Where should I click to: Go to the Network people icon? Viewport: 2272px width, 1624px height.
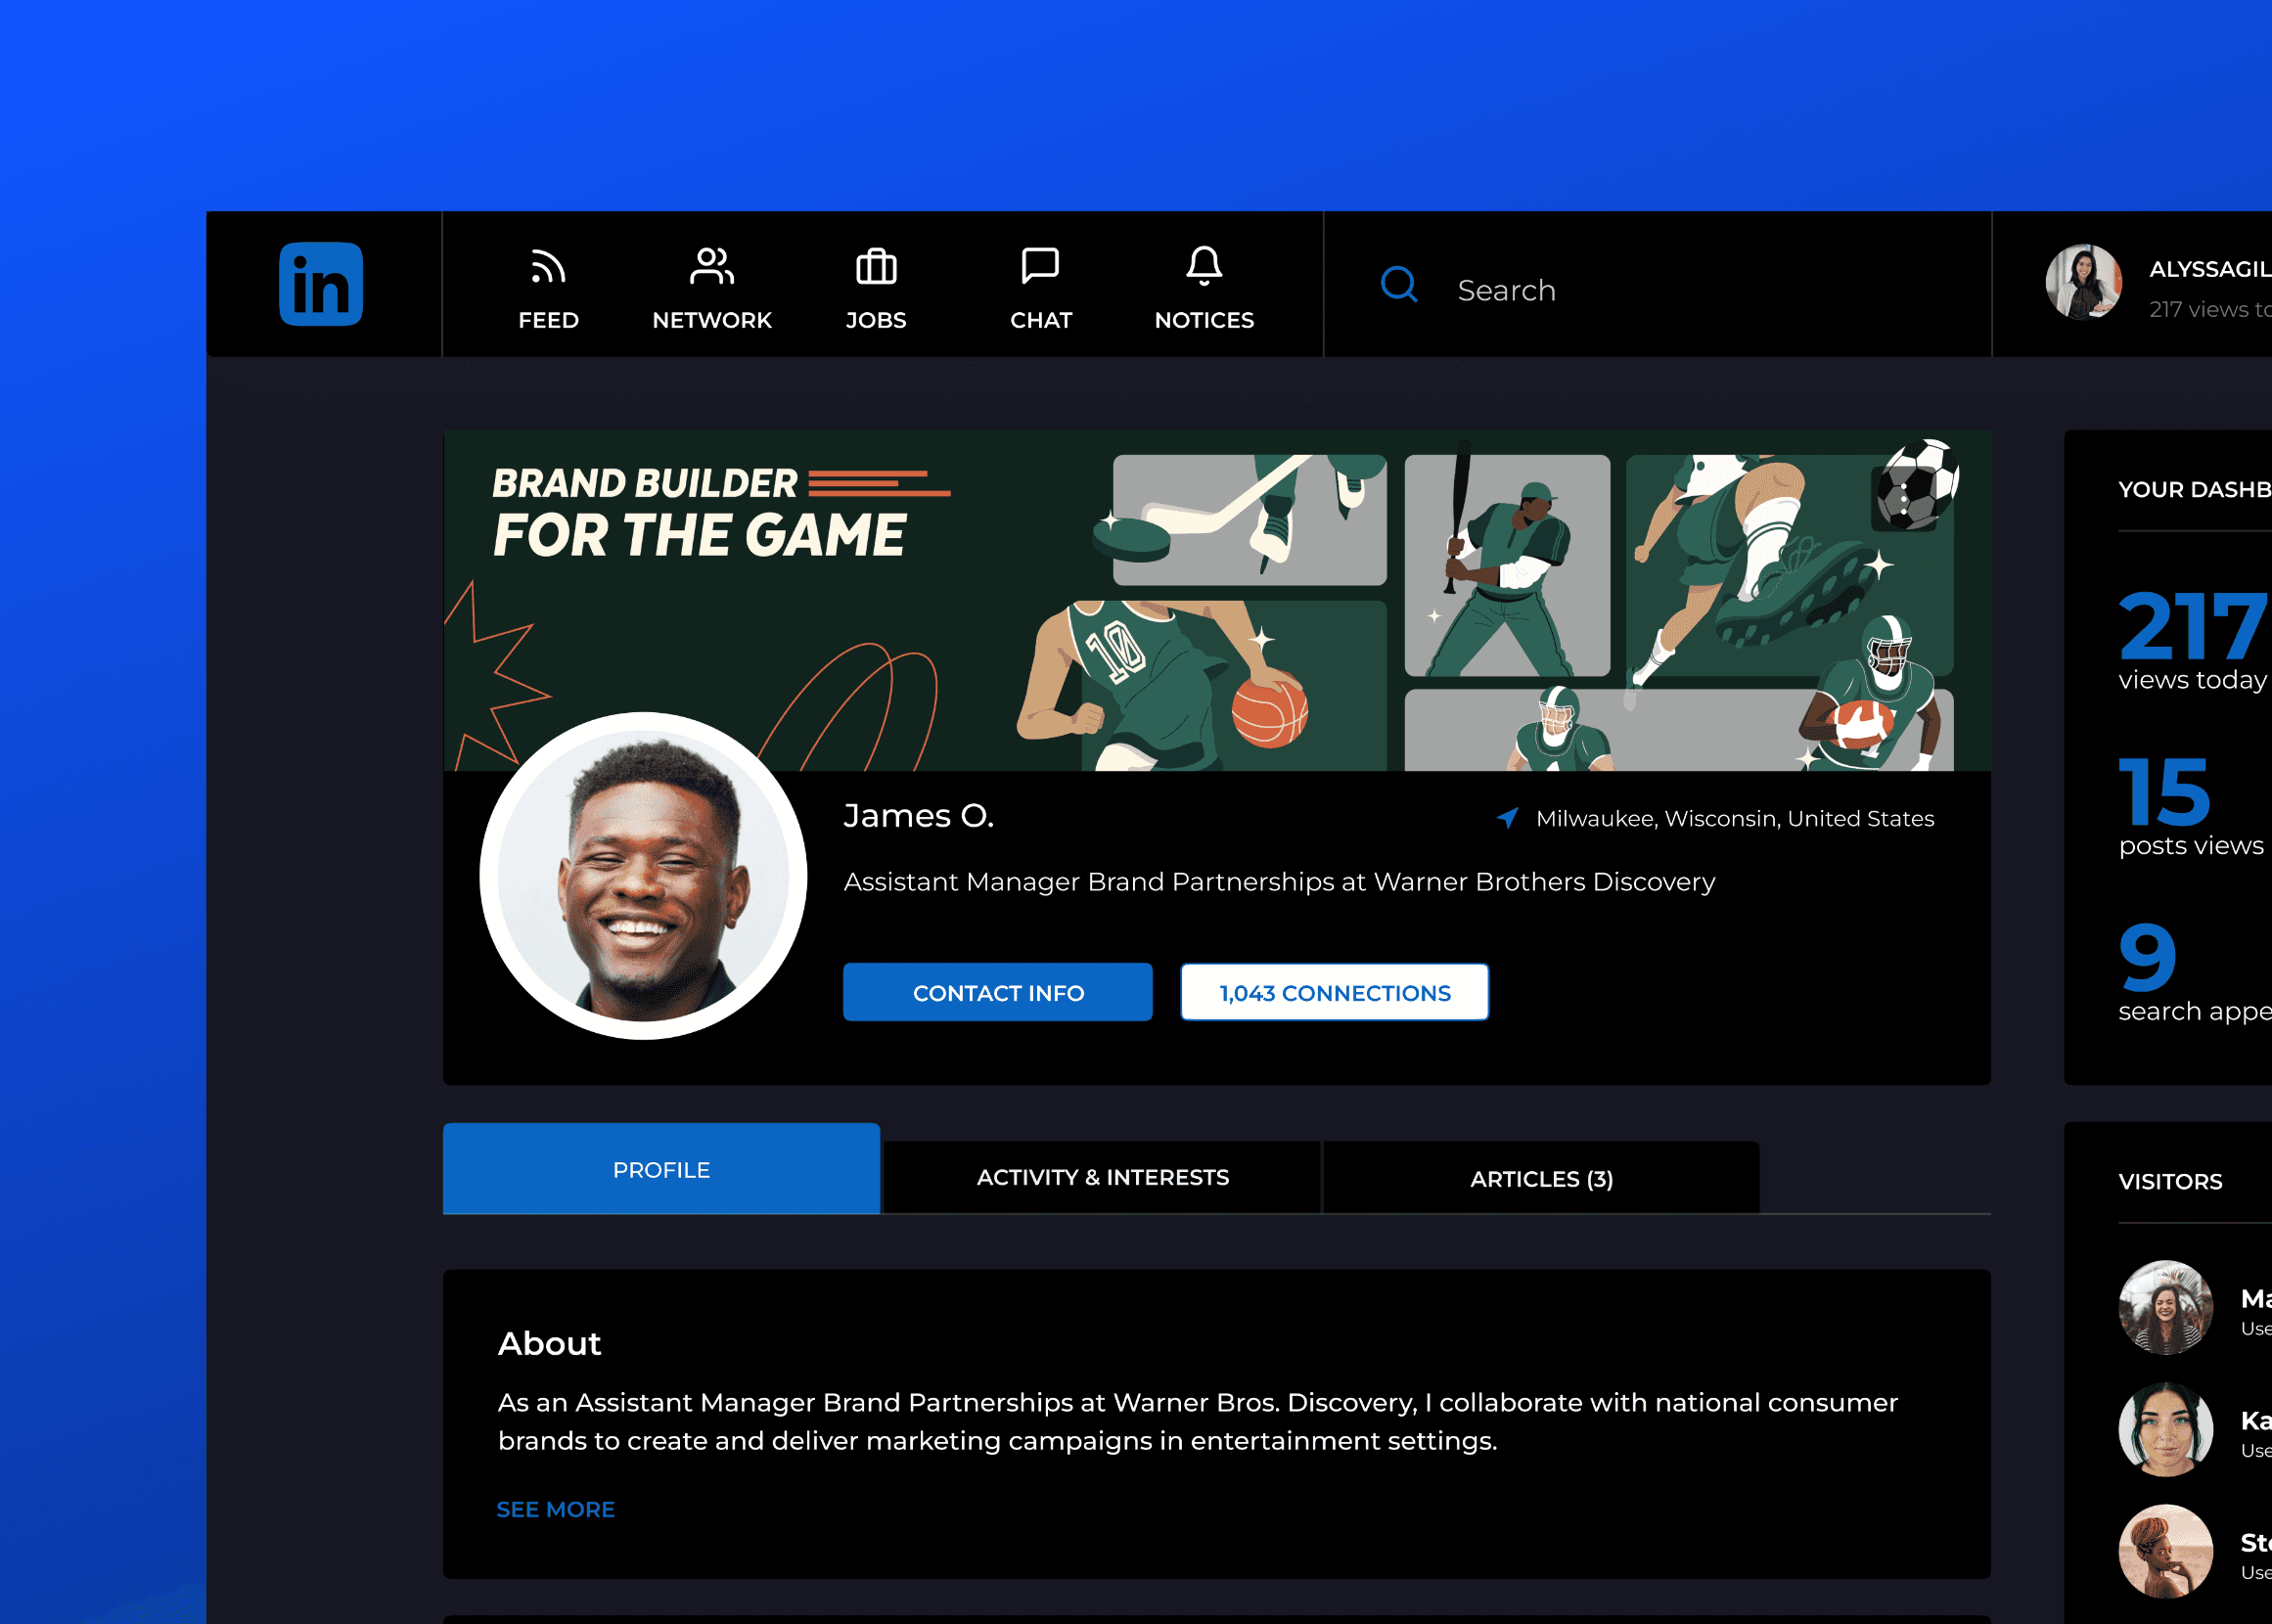tap(711, 267)
